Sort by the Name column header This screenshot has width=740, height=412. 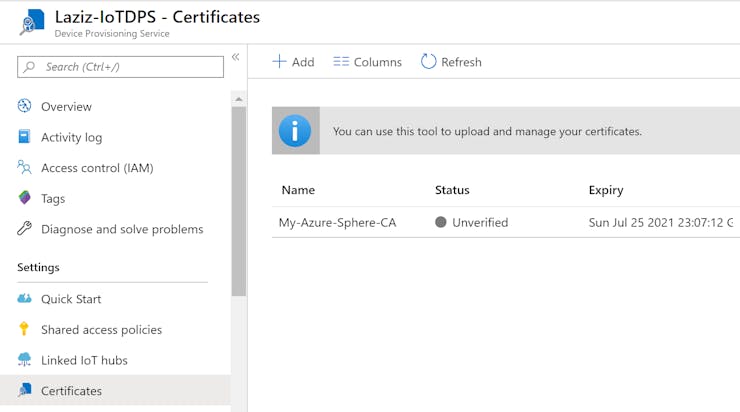pyautogui.click(x=298, y=190)
